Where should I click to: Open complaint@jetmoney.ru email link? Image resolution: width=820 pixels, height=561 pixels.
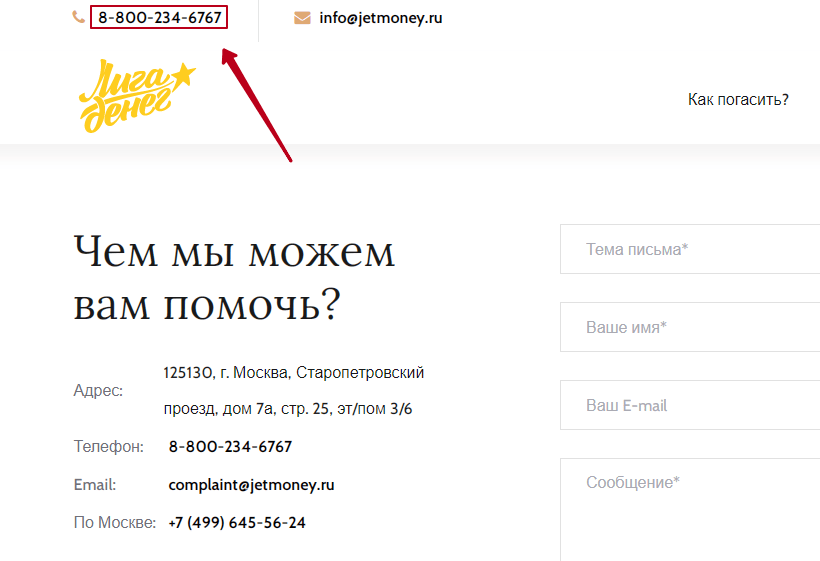pyautogui.click(x=252, y=485)
